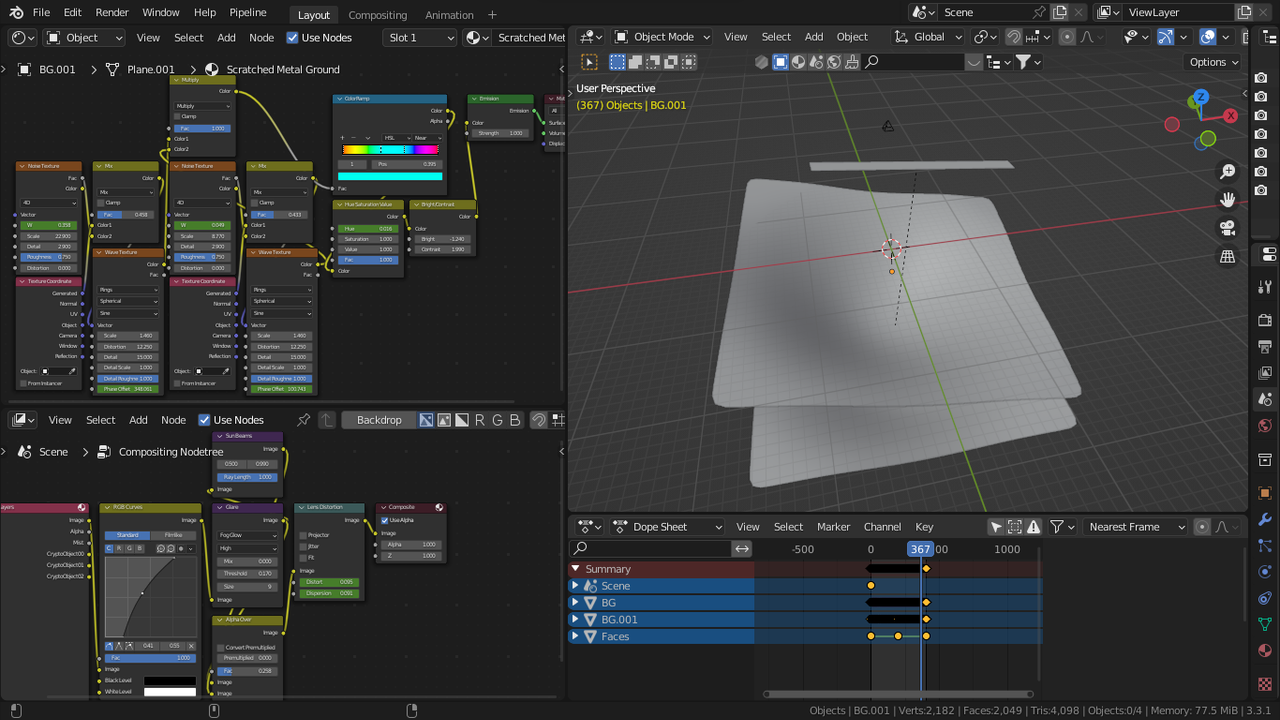The height and width of the screenshot is (720, 1280).
Task: Open the Particles properties tab
Action: coord(1265,546)
